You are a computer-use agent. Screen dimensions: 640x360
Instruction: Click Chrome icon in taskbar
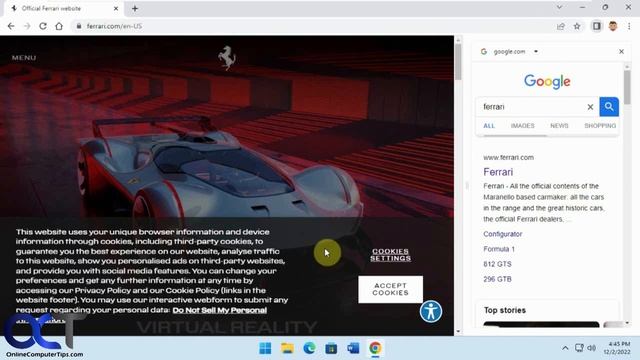tap(375, 348)
